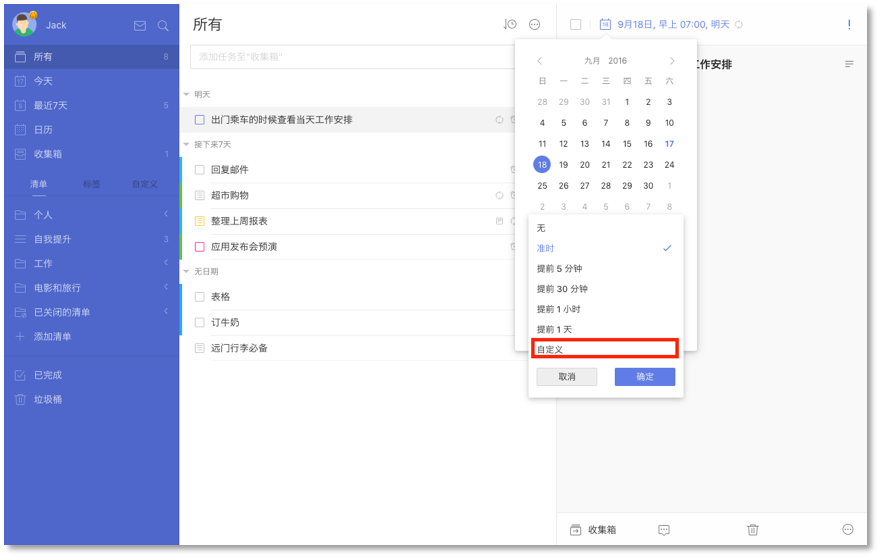Click the sort tasks icon
The width and height of the screenshot is (880, 558).
pos(510,25)
